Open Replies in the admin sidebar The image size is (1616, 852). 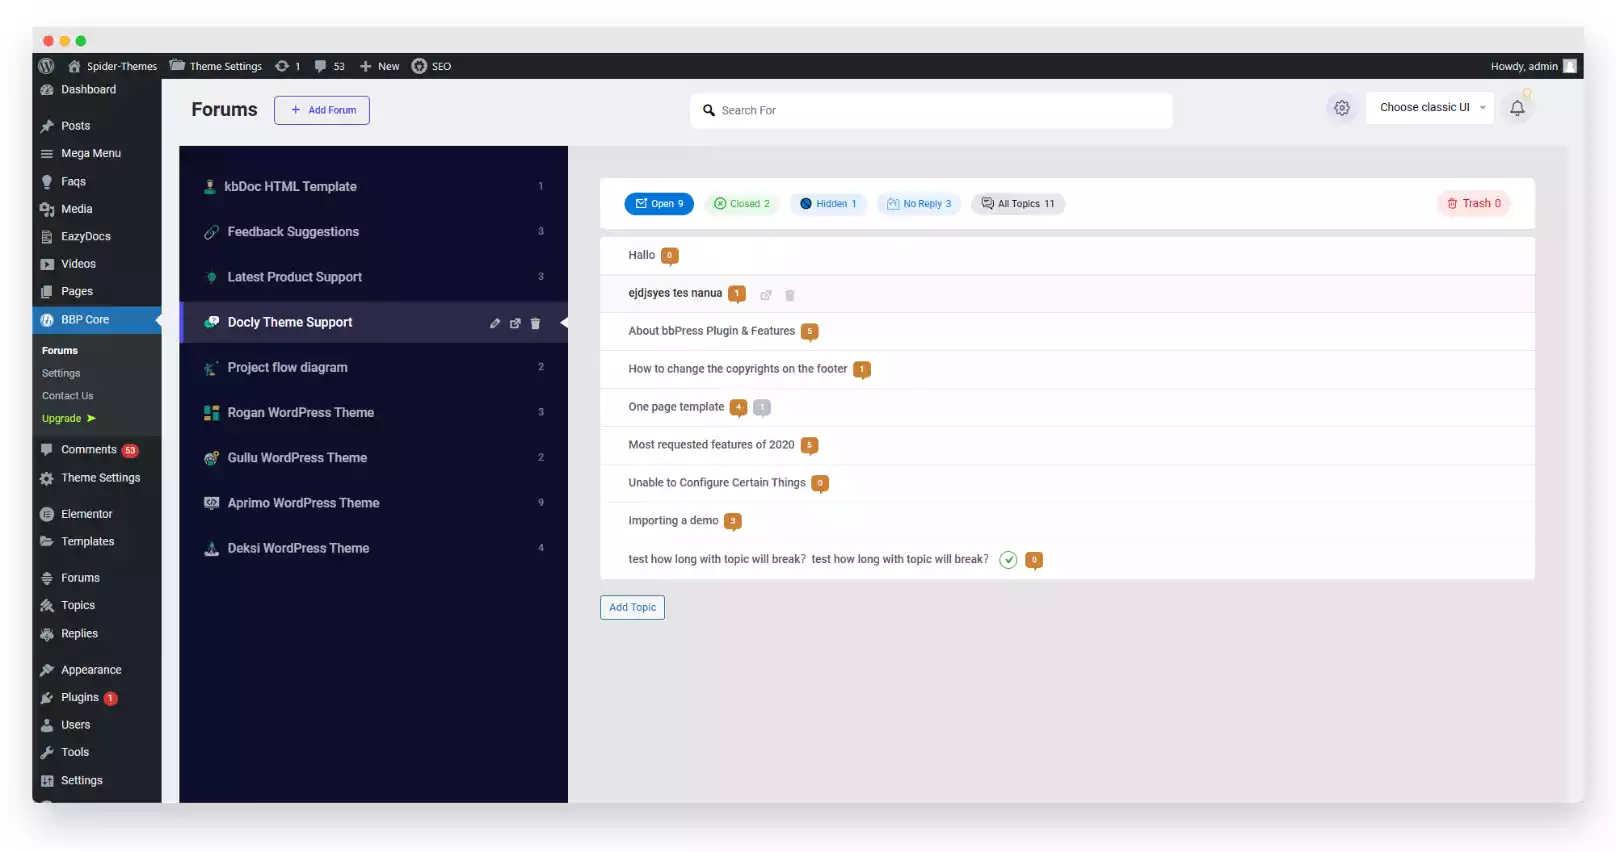click(79, 634)
